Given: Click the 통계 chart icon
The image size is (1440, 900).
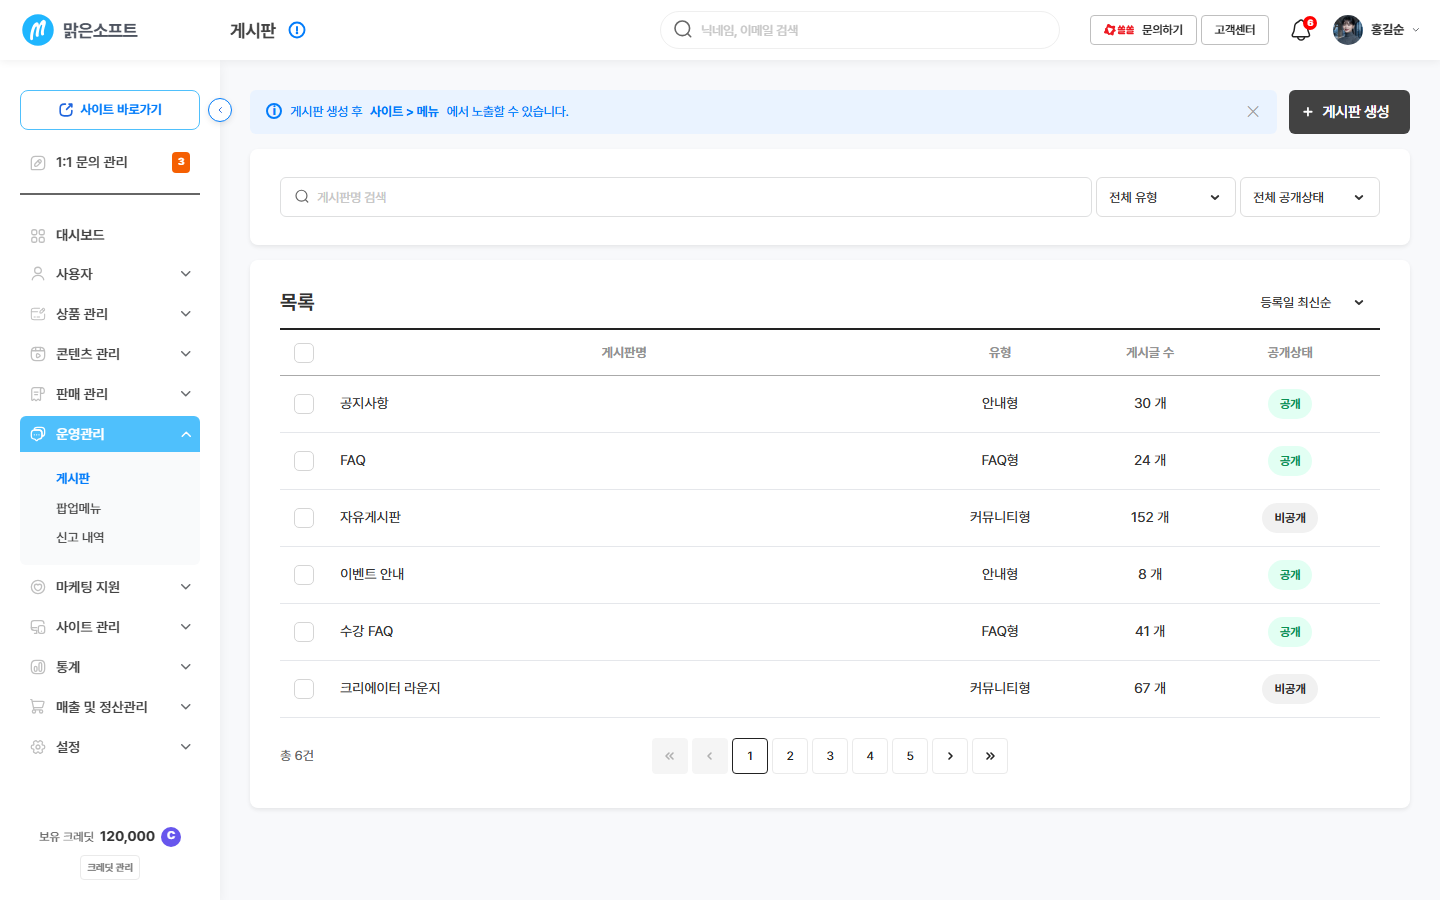Looking at the screenshot, I should tap(38, 667).
